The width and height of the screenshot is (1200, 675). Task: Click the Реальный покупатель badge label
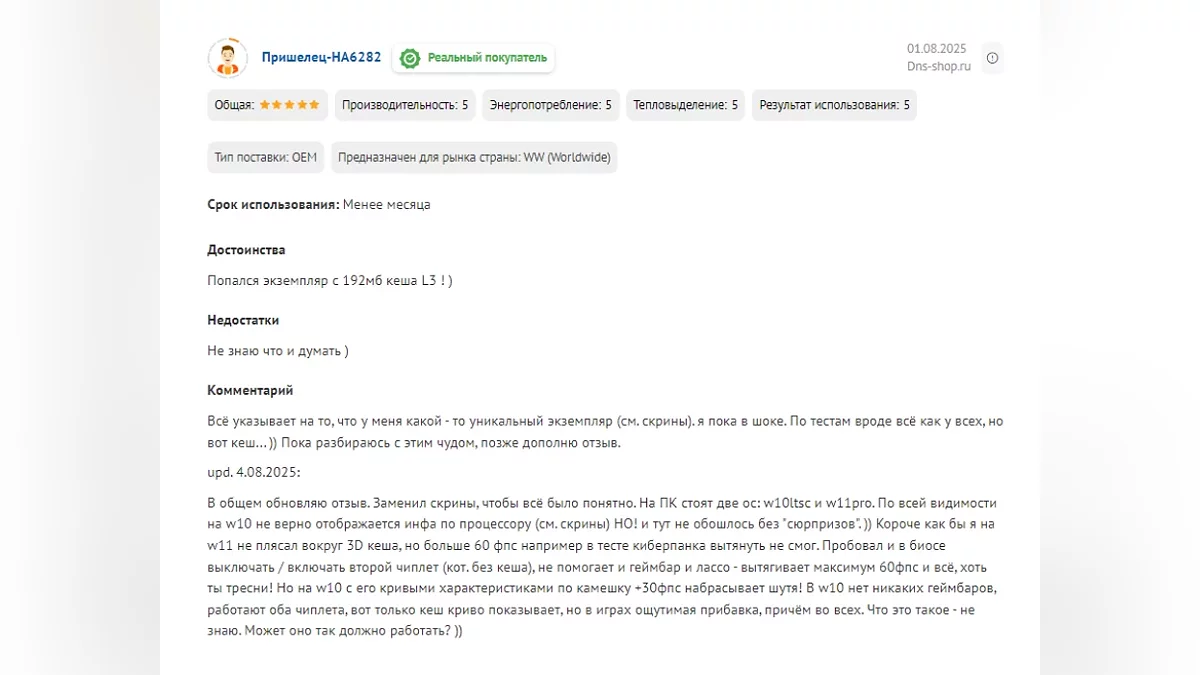(487, 58)
